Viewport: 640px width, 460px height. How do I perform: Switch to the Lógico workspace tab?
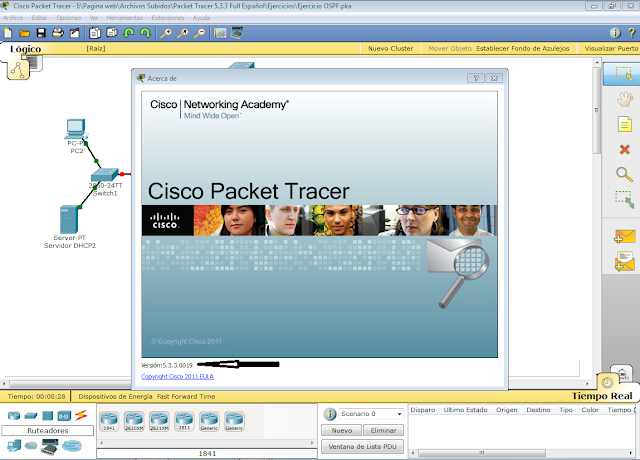pyautogui.click(x=25, y=49)
